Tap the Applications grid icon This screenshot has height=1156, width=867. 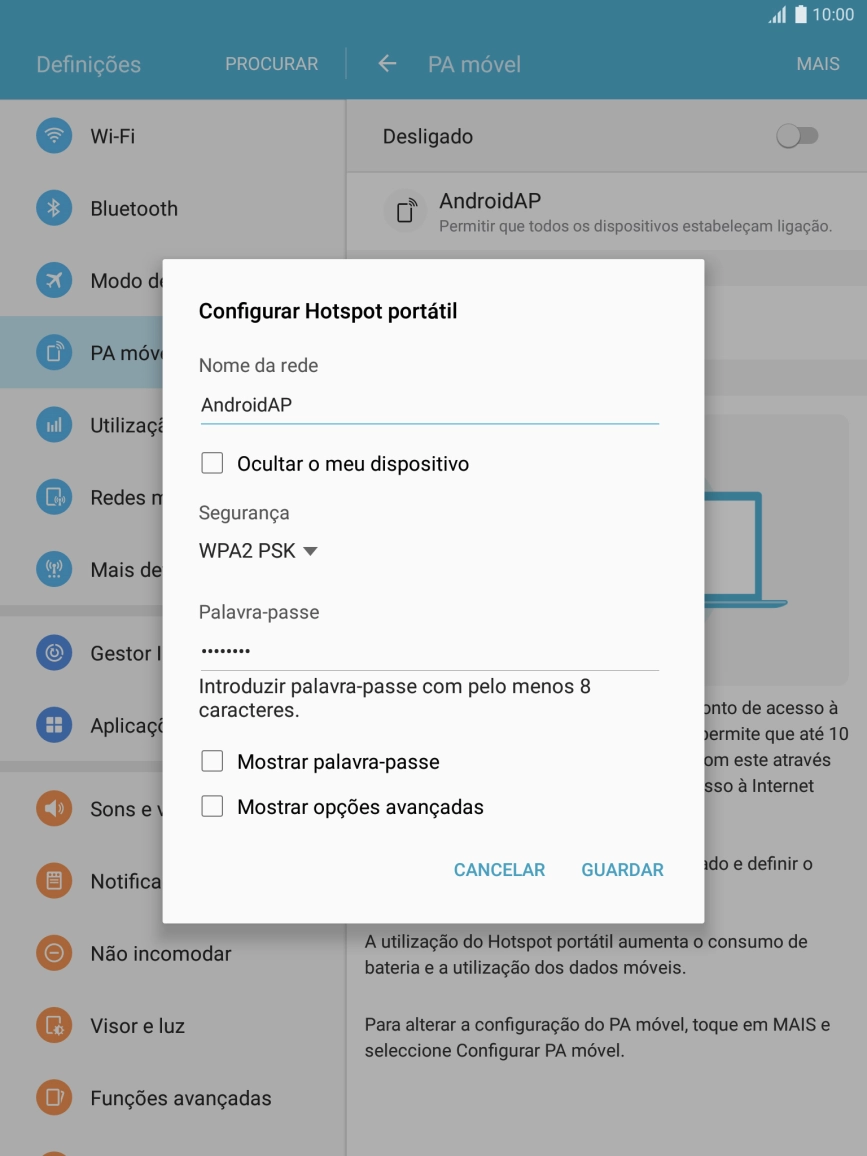click(x=54, y=725)
